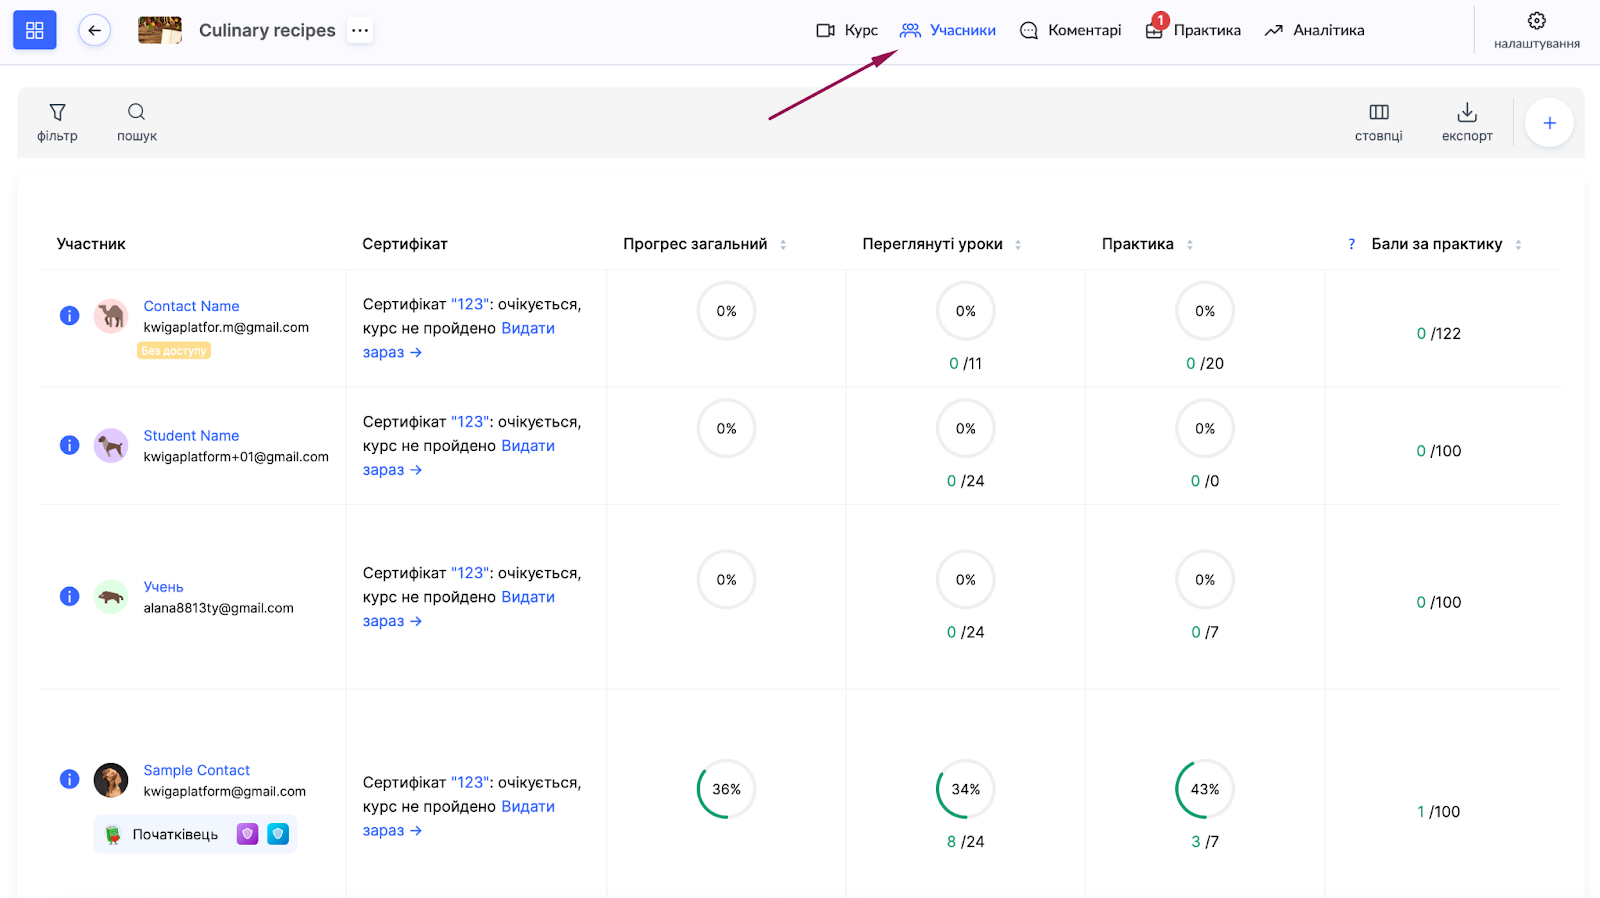The width and height of the screenshot is (1600, 898).
Task: Click Sample Contact avatar photo
Action: (x=111, y=780)
